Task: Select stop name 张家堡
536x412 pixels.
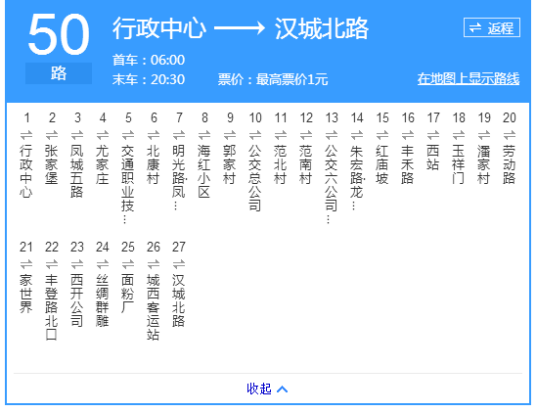Action: (x=52, y=164)
